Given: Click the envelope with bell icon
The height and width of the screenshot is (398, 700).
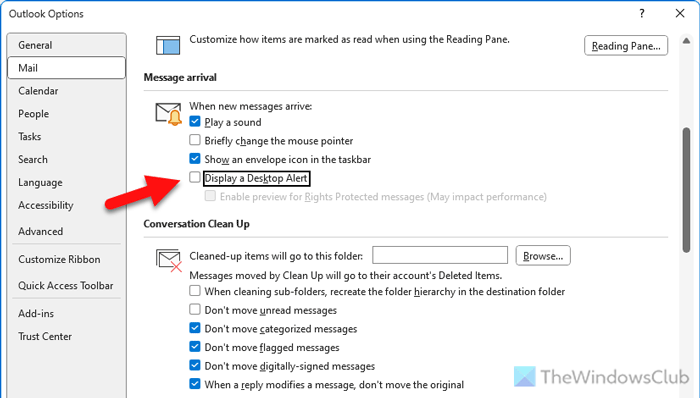Looking at the screenshot, I should 168,114.
